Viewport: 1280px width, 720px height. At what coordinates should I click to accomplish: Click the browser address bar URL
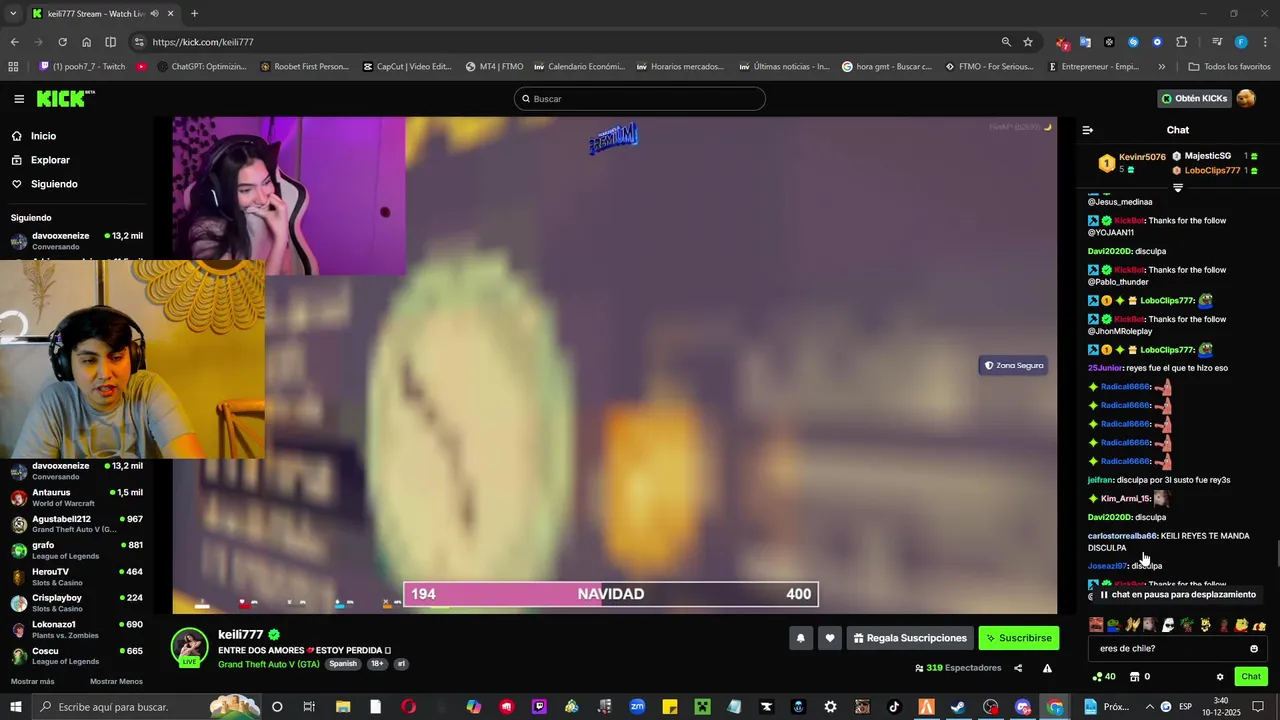coord(203,42)
